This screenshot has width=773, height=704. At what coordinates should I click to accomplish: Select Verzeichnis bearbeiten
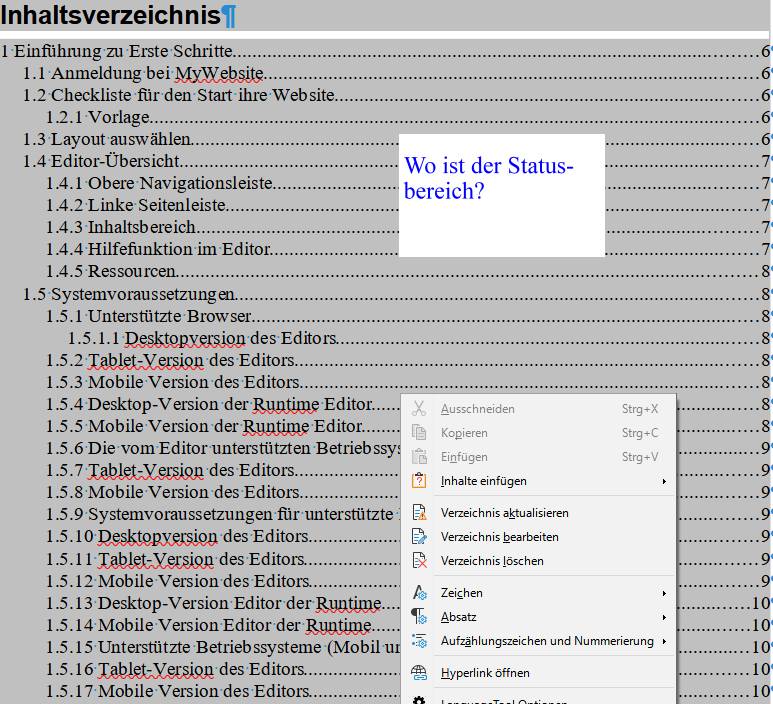(x=538, y=536)
